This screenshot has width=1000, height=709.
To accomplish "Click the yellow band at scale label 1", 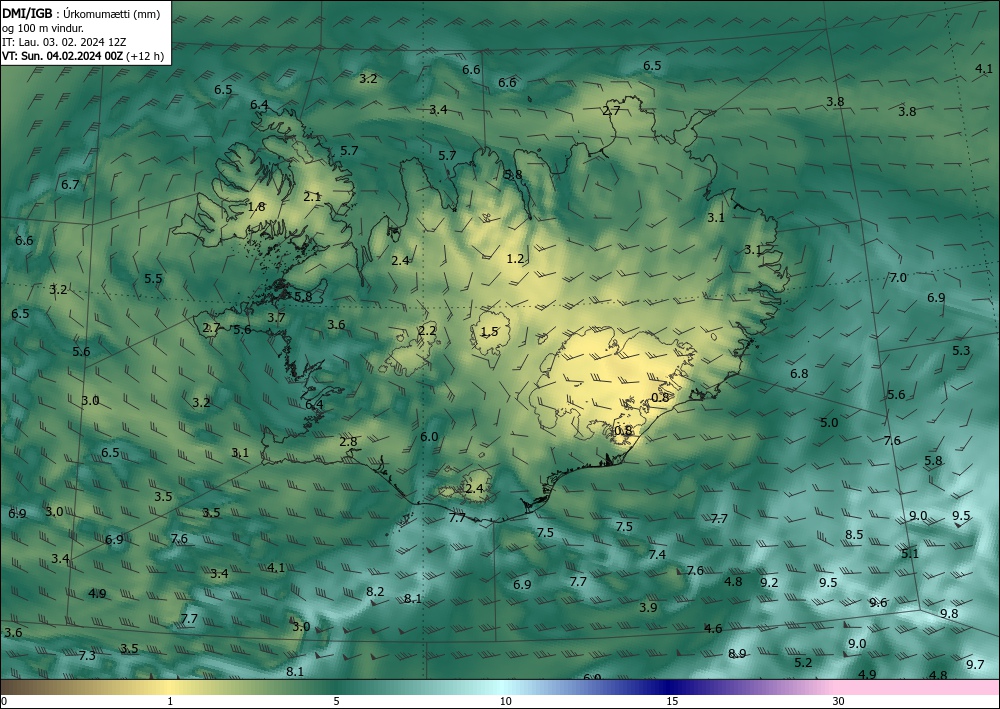I will point(170,687).
